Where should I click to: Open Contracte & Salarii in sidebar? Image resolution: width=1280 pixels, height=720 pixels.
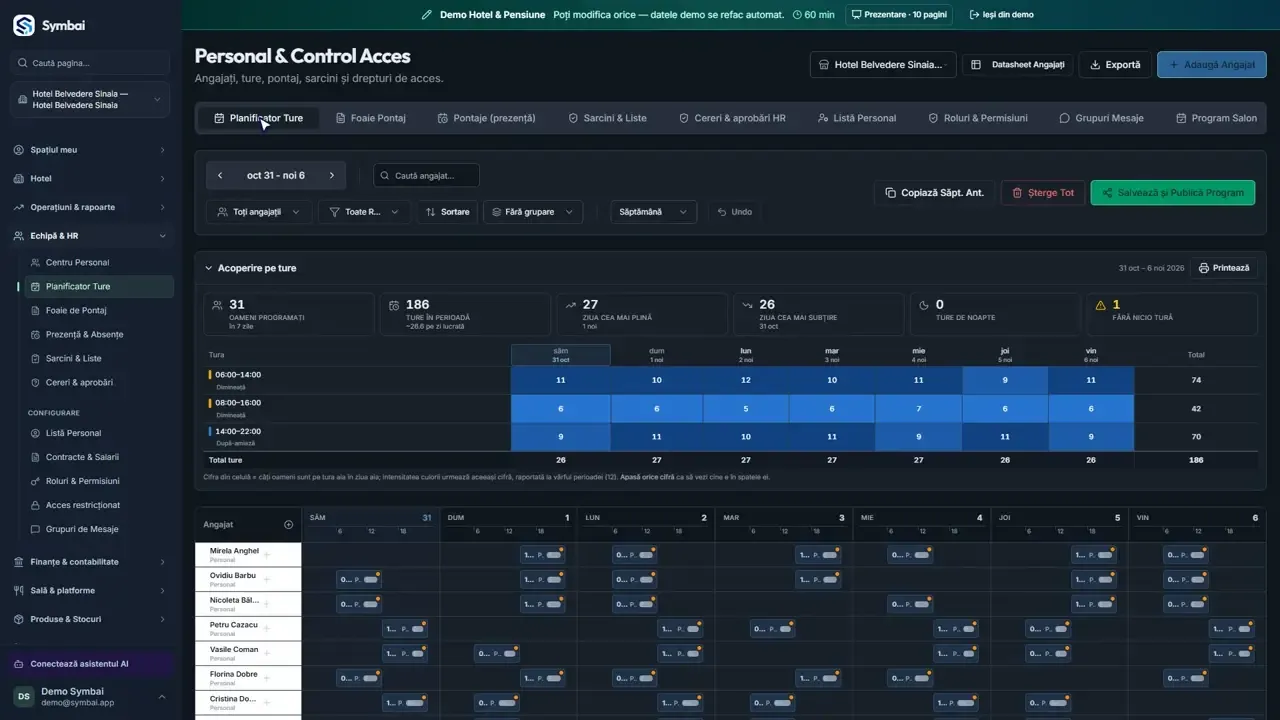(98, 457)
